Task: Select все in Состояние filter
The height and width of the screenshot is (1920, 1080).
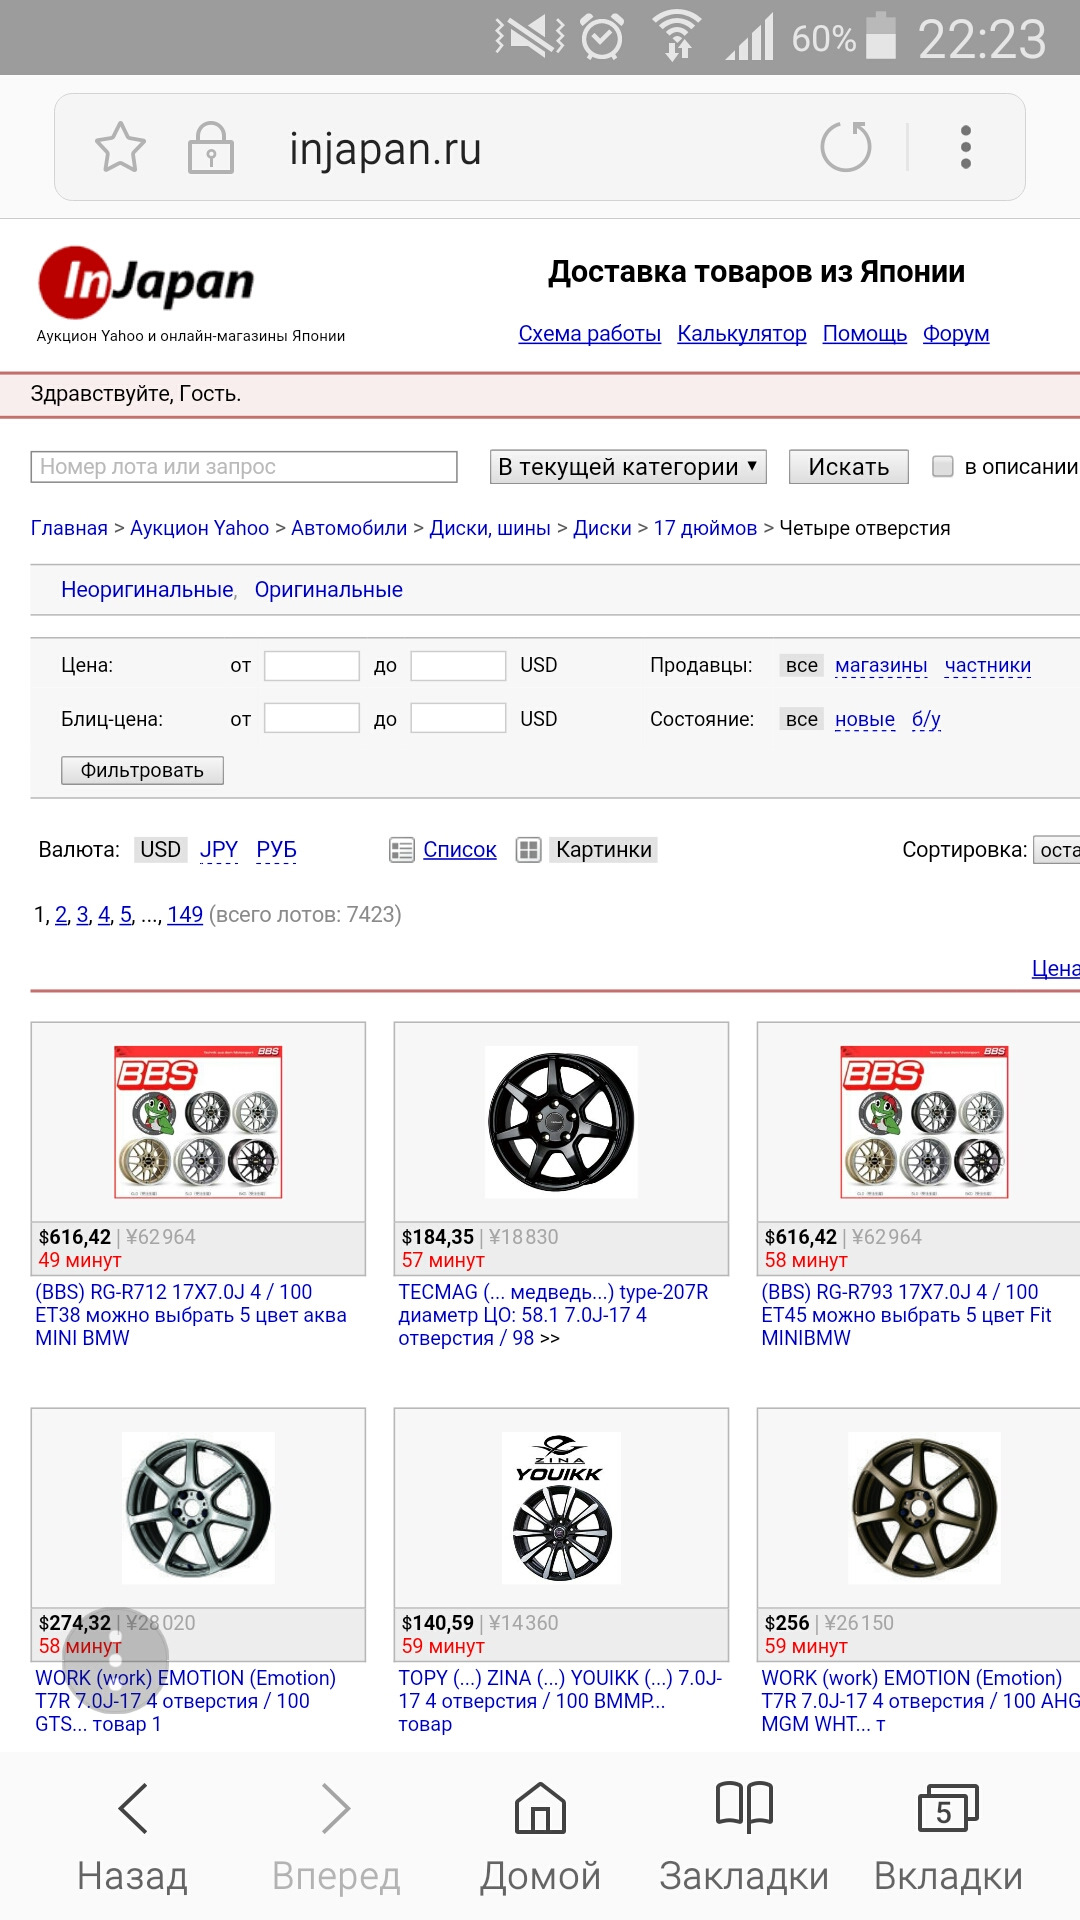Action: coord(802,719)
